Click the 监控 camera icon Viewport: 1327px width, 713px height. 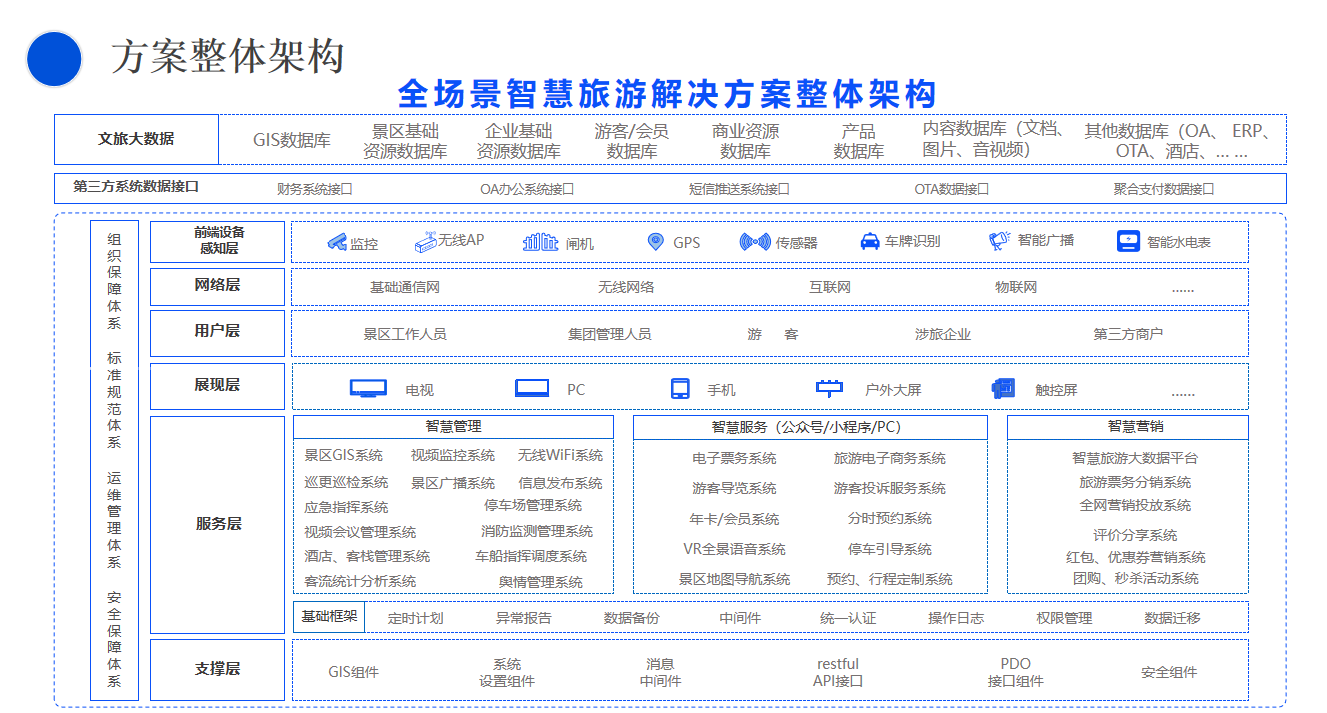click(336, 242)
